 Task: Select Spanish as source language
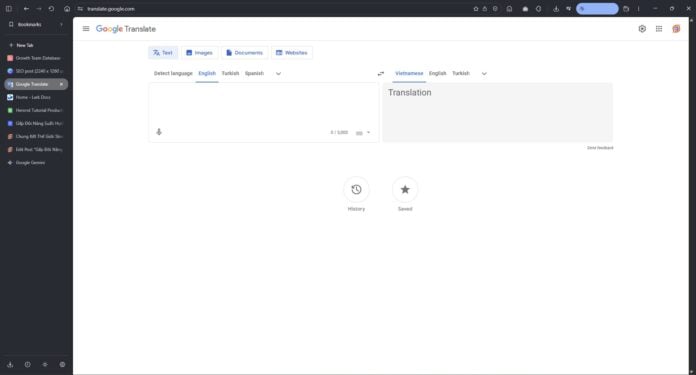(254, 73)
